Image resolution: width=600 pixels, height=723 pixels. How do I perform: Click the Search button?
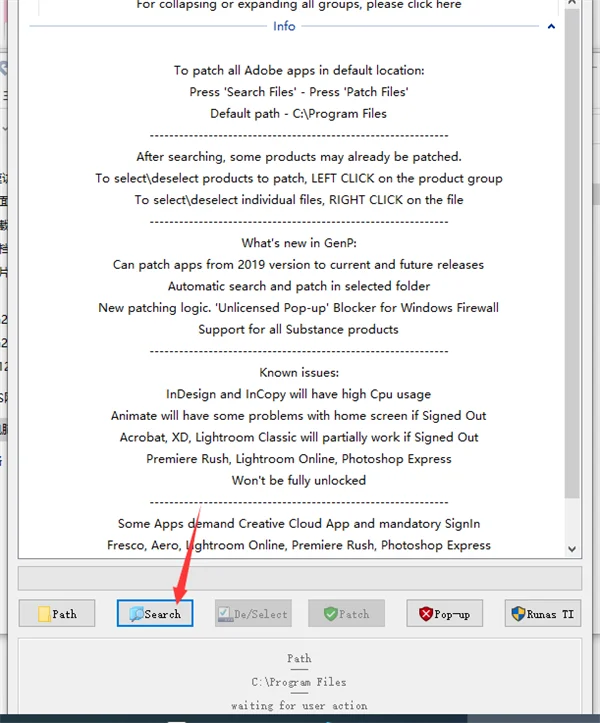(x=155, y=613)
